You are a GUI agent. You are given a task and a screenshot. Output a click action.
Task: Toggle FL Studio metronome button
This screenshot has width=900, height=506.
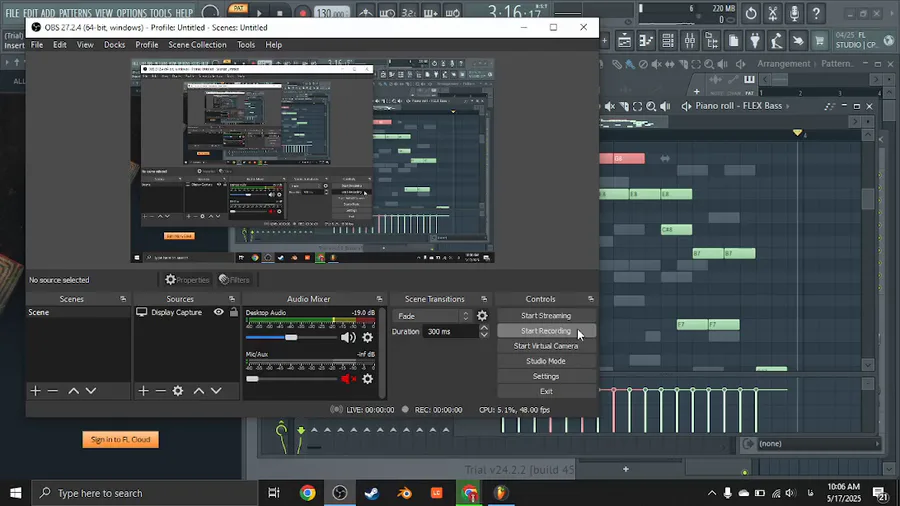365,13
